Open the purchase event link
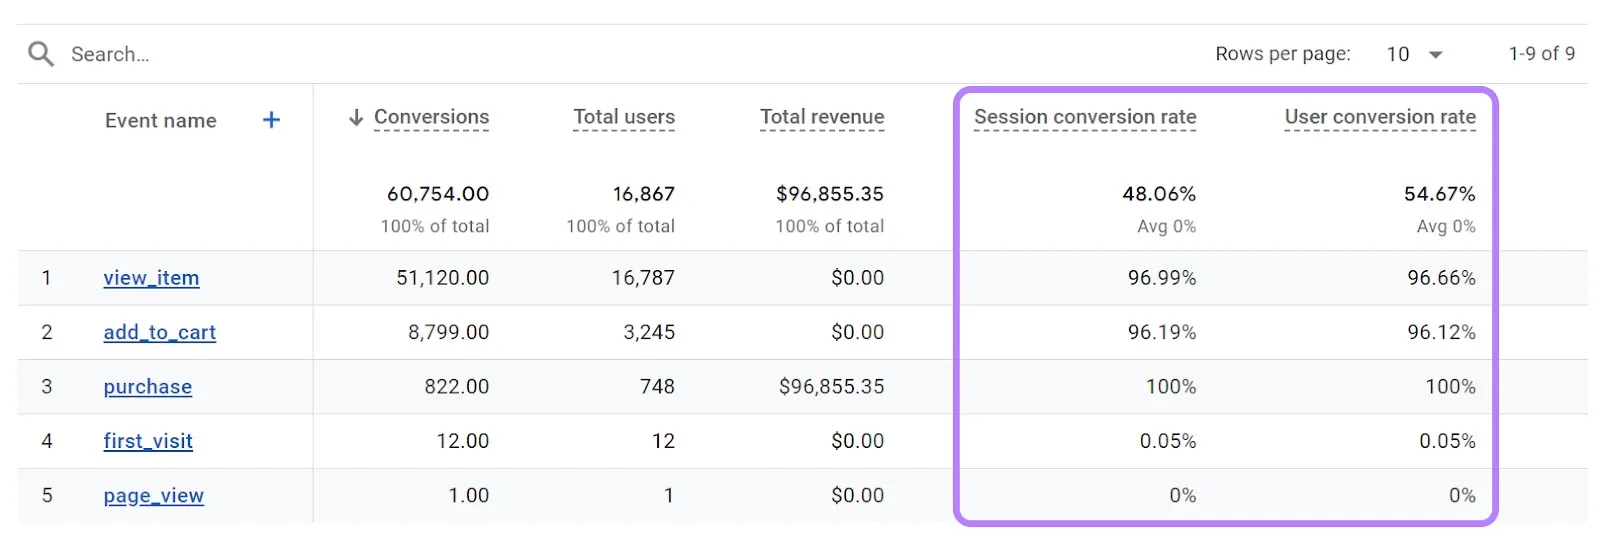 pyautogui.click(x=148, y=387)
